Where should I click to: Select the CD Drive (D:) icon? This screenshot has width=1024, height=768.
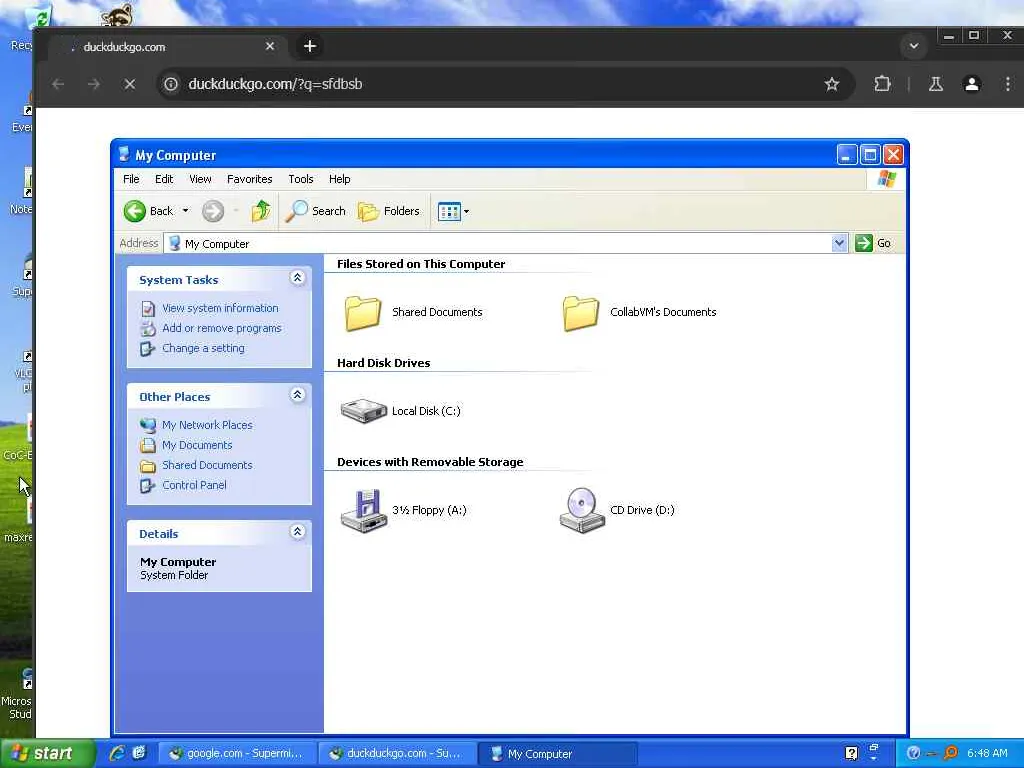(582, 511)
